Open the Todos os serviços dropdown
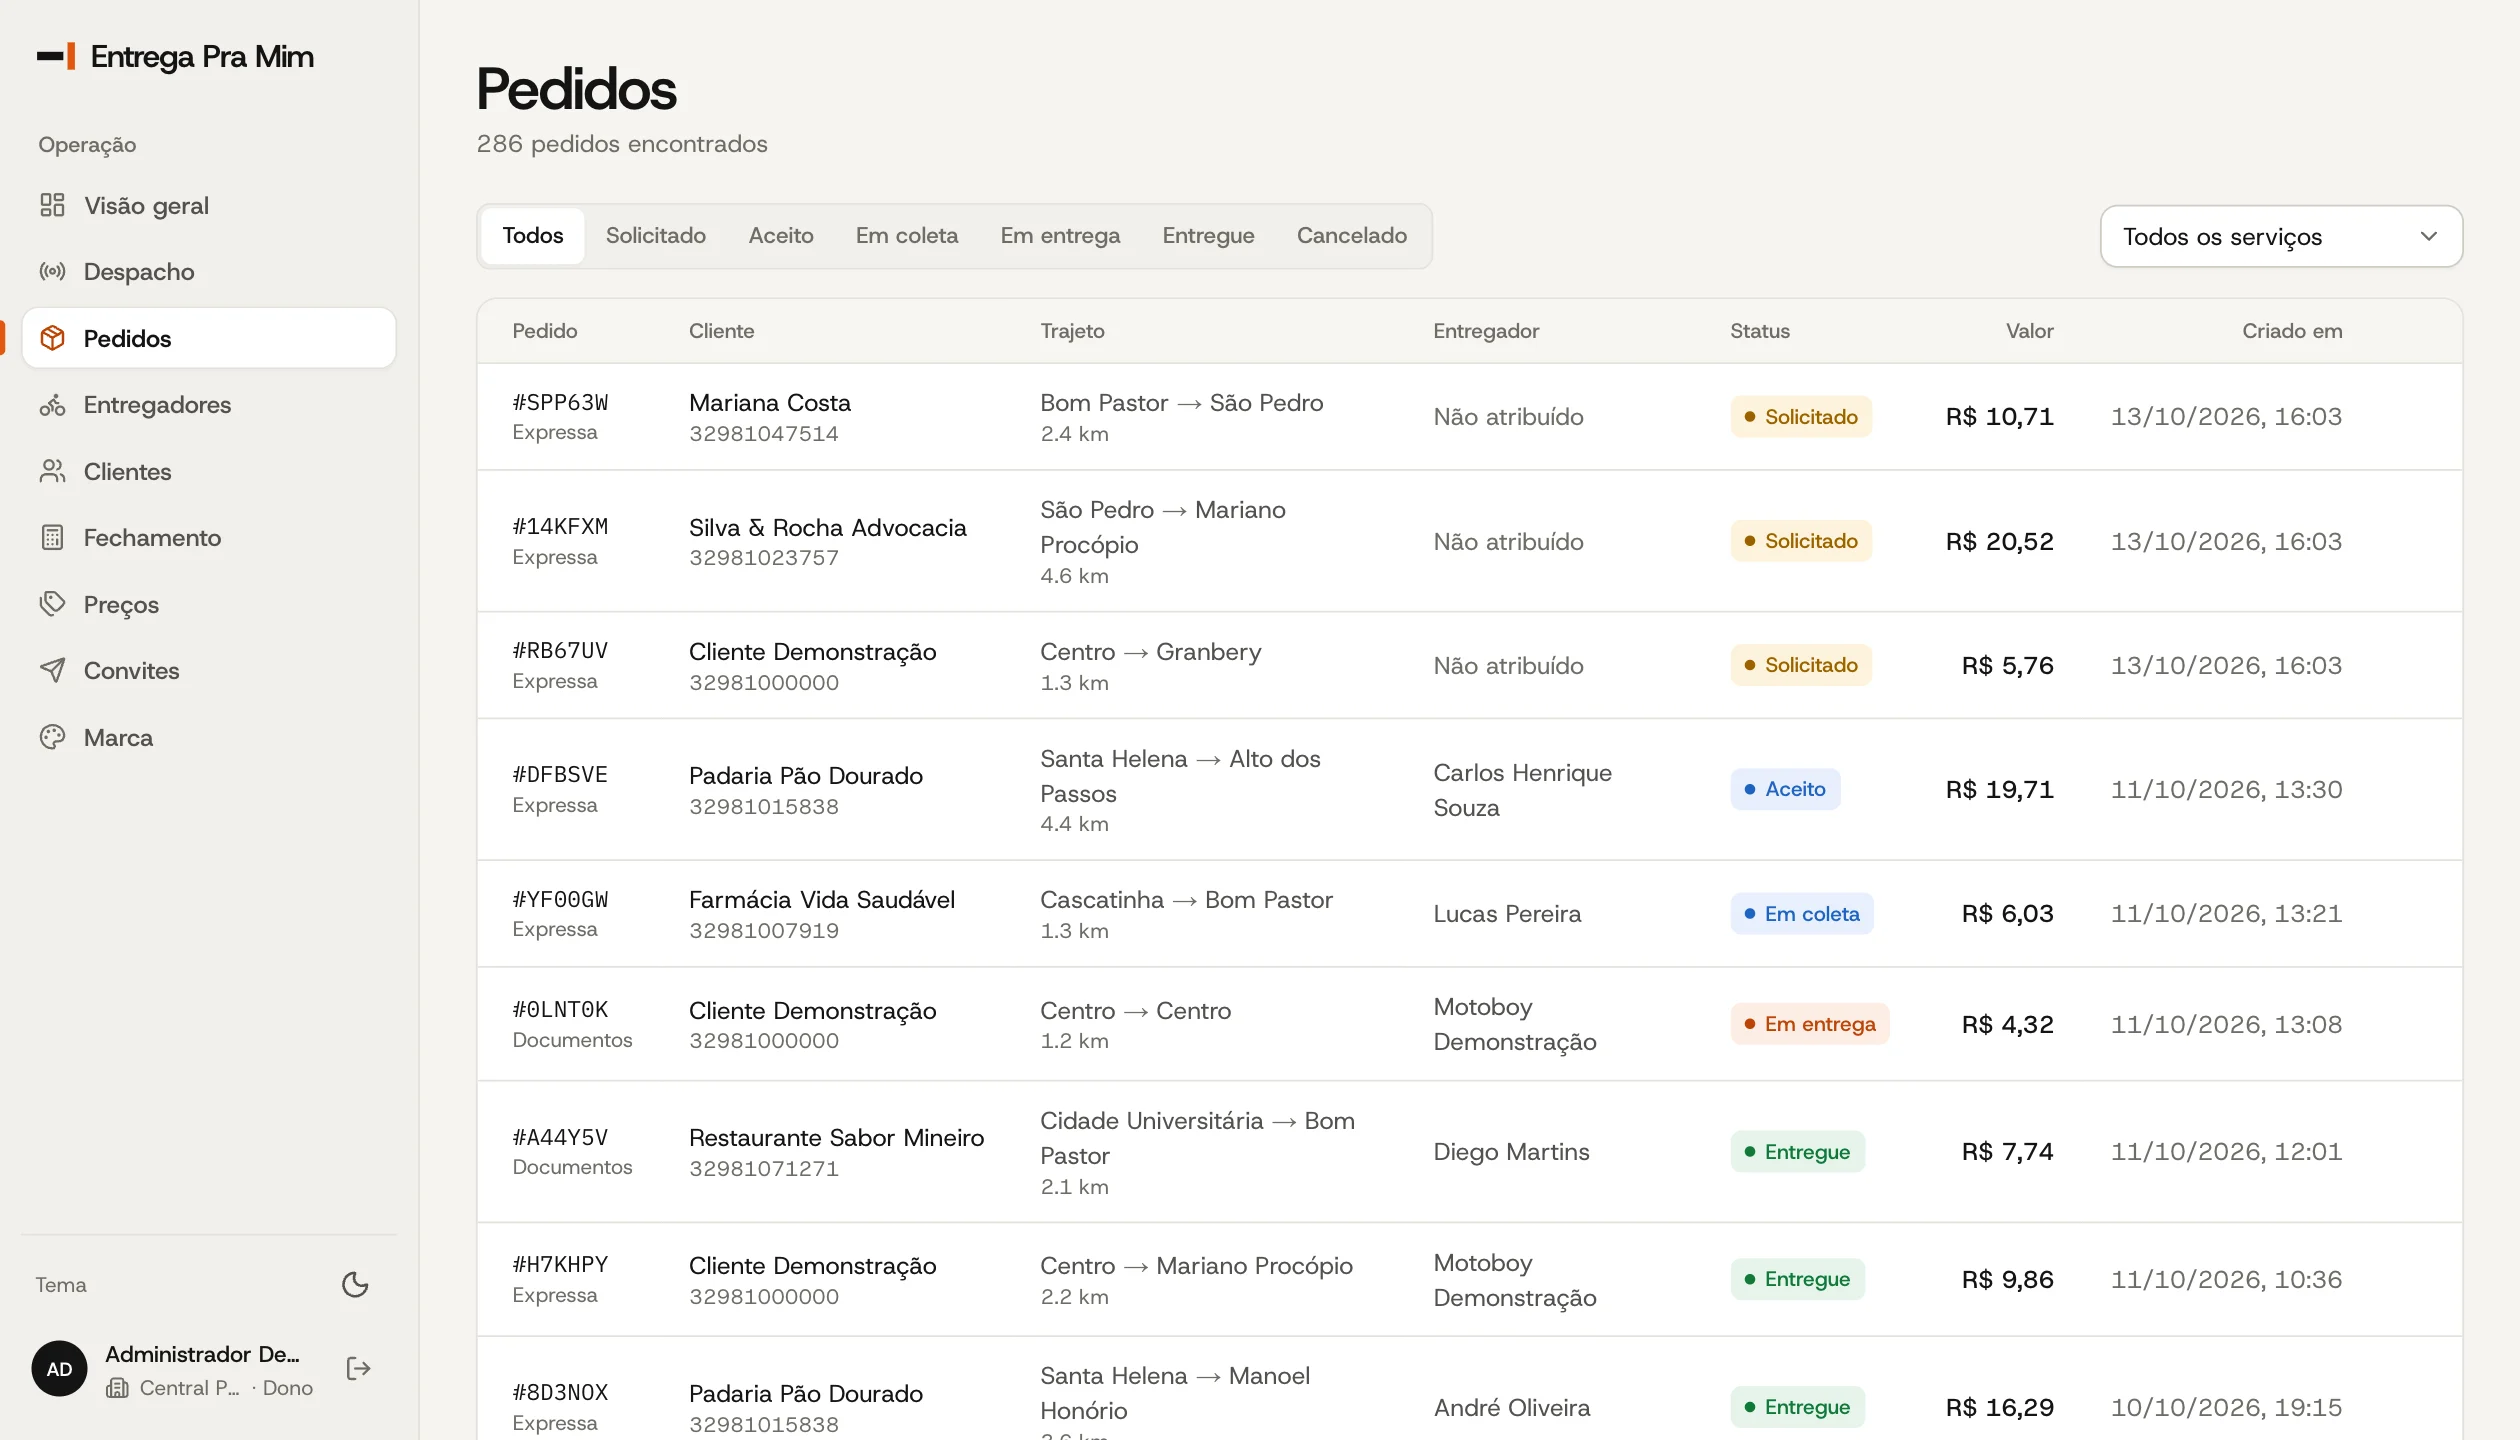Screen dimensions: 2520x1440 click(2281, 236)
